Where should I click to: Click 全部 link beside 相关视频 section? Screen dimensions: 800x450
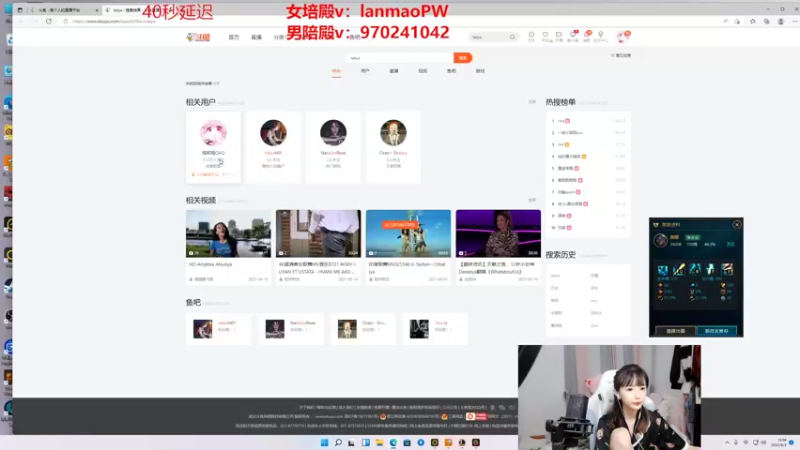(x=532, y=200)
